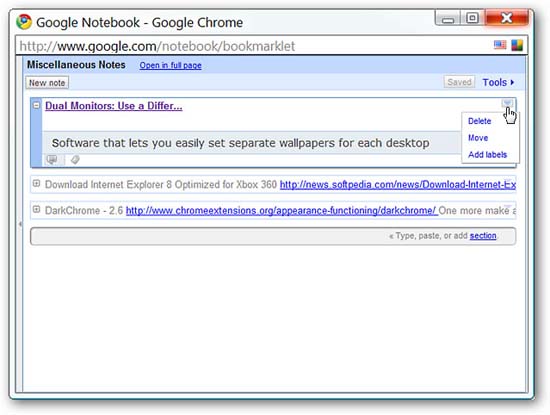
Task: Select Delete from the note menu
Action: 479,121
